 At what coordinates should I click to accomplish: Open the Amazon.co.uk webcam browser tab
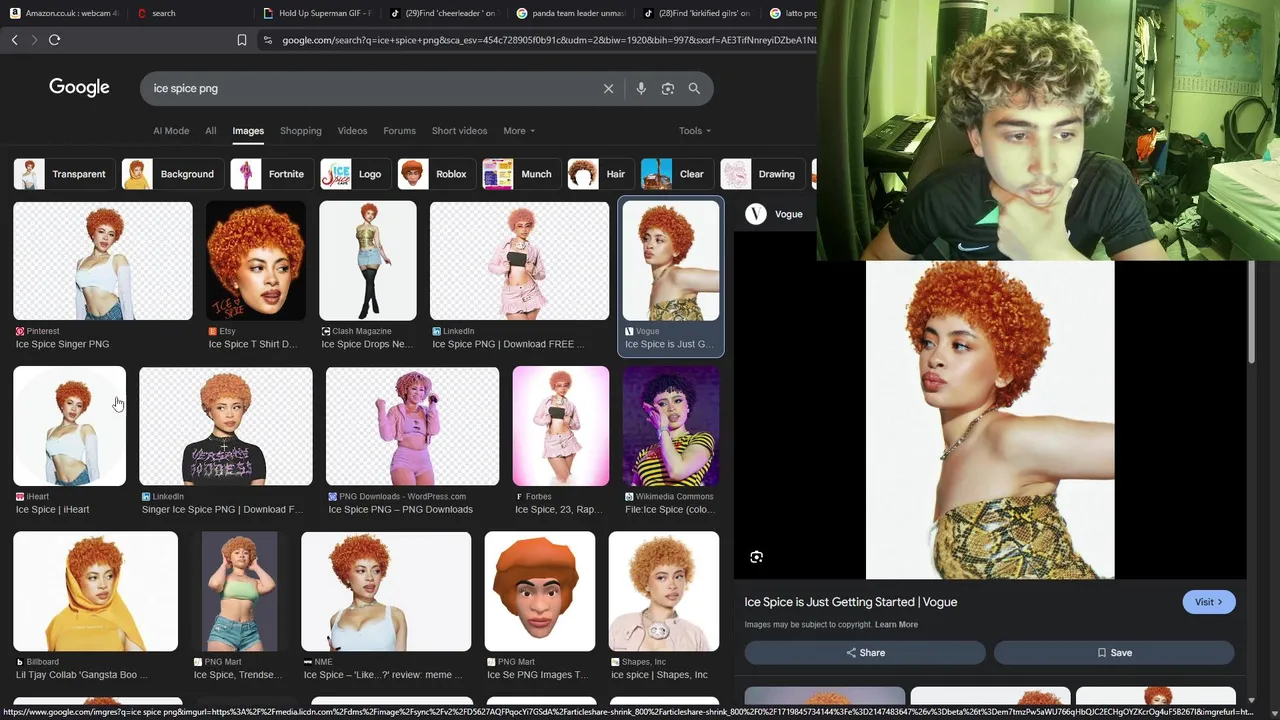click(x=65, y=13)
